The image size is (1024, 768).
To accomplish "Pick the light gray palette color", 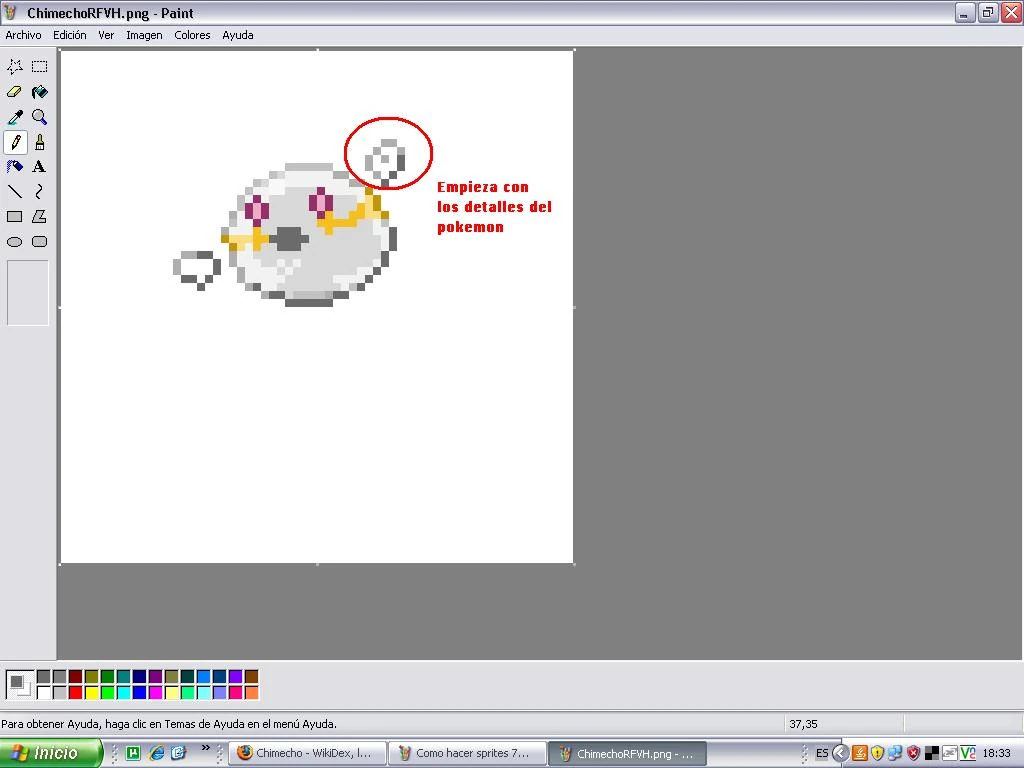I will pos(59,692).
